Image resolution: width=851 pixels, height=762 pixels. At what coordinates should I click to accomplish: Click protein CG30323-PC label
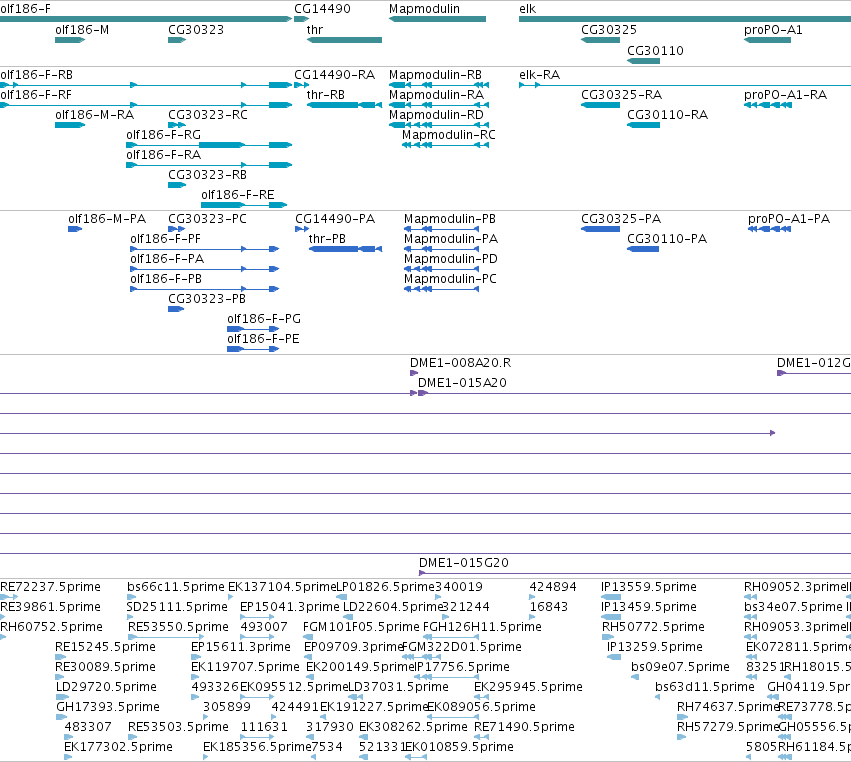pos(207,219)
